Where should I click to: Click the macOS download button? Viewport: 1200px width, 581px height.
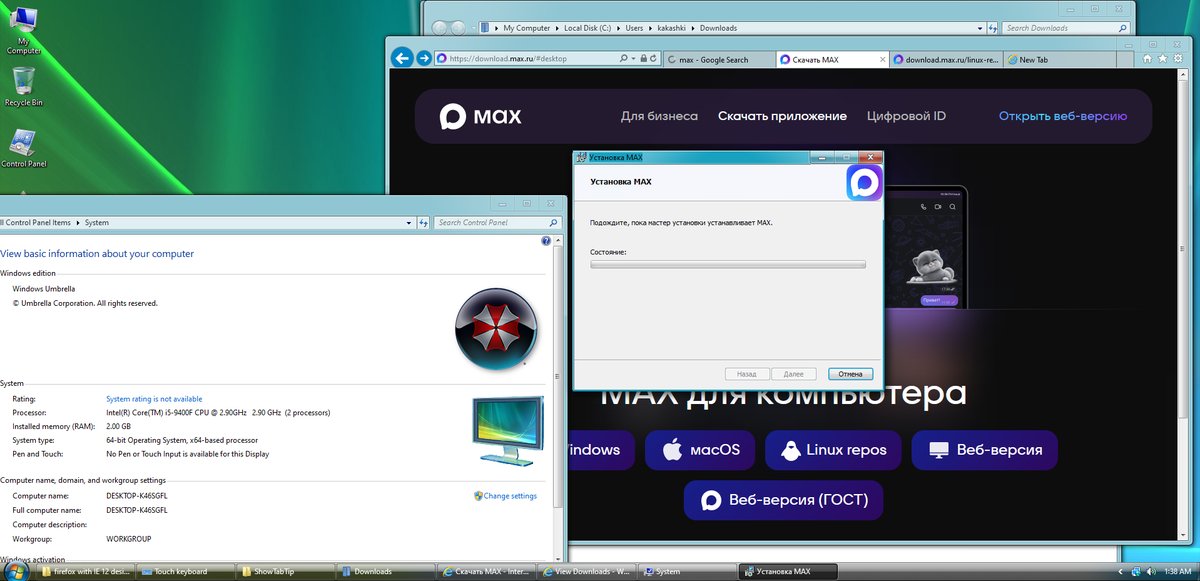pos(700,450)
